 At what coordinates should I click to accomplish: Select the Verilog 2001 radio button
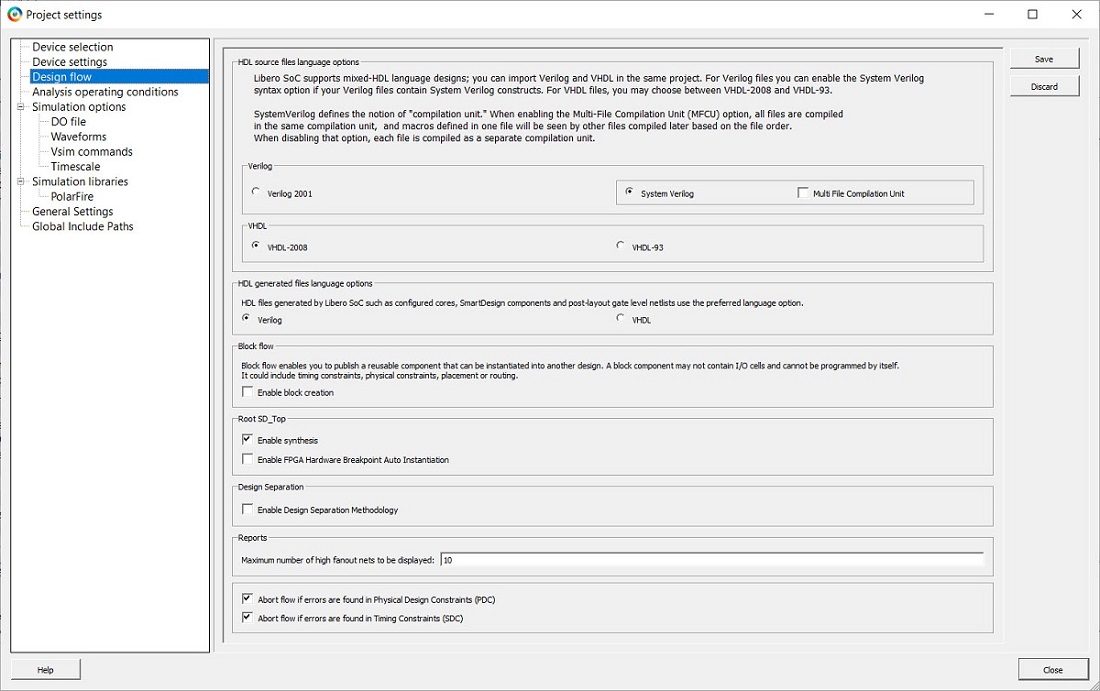256,193
